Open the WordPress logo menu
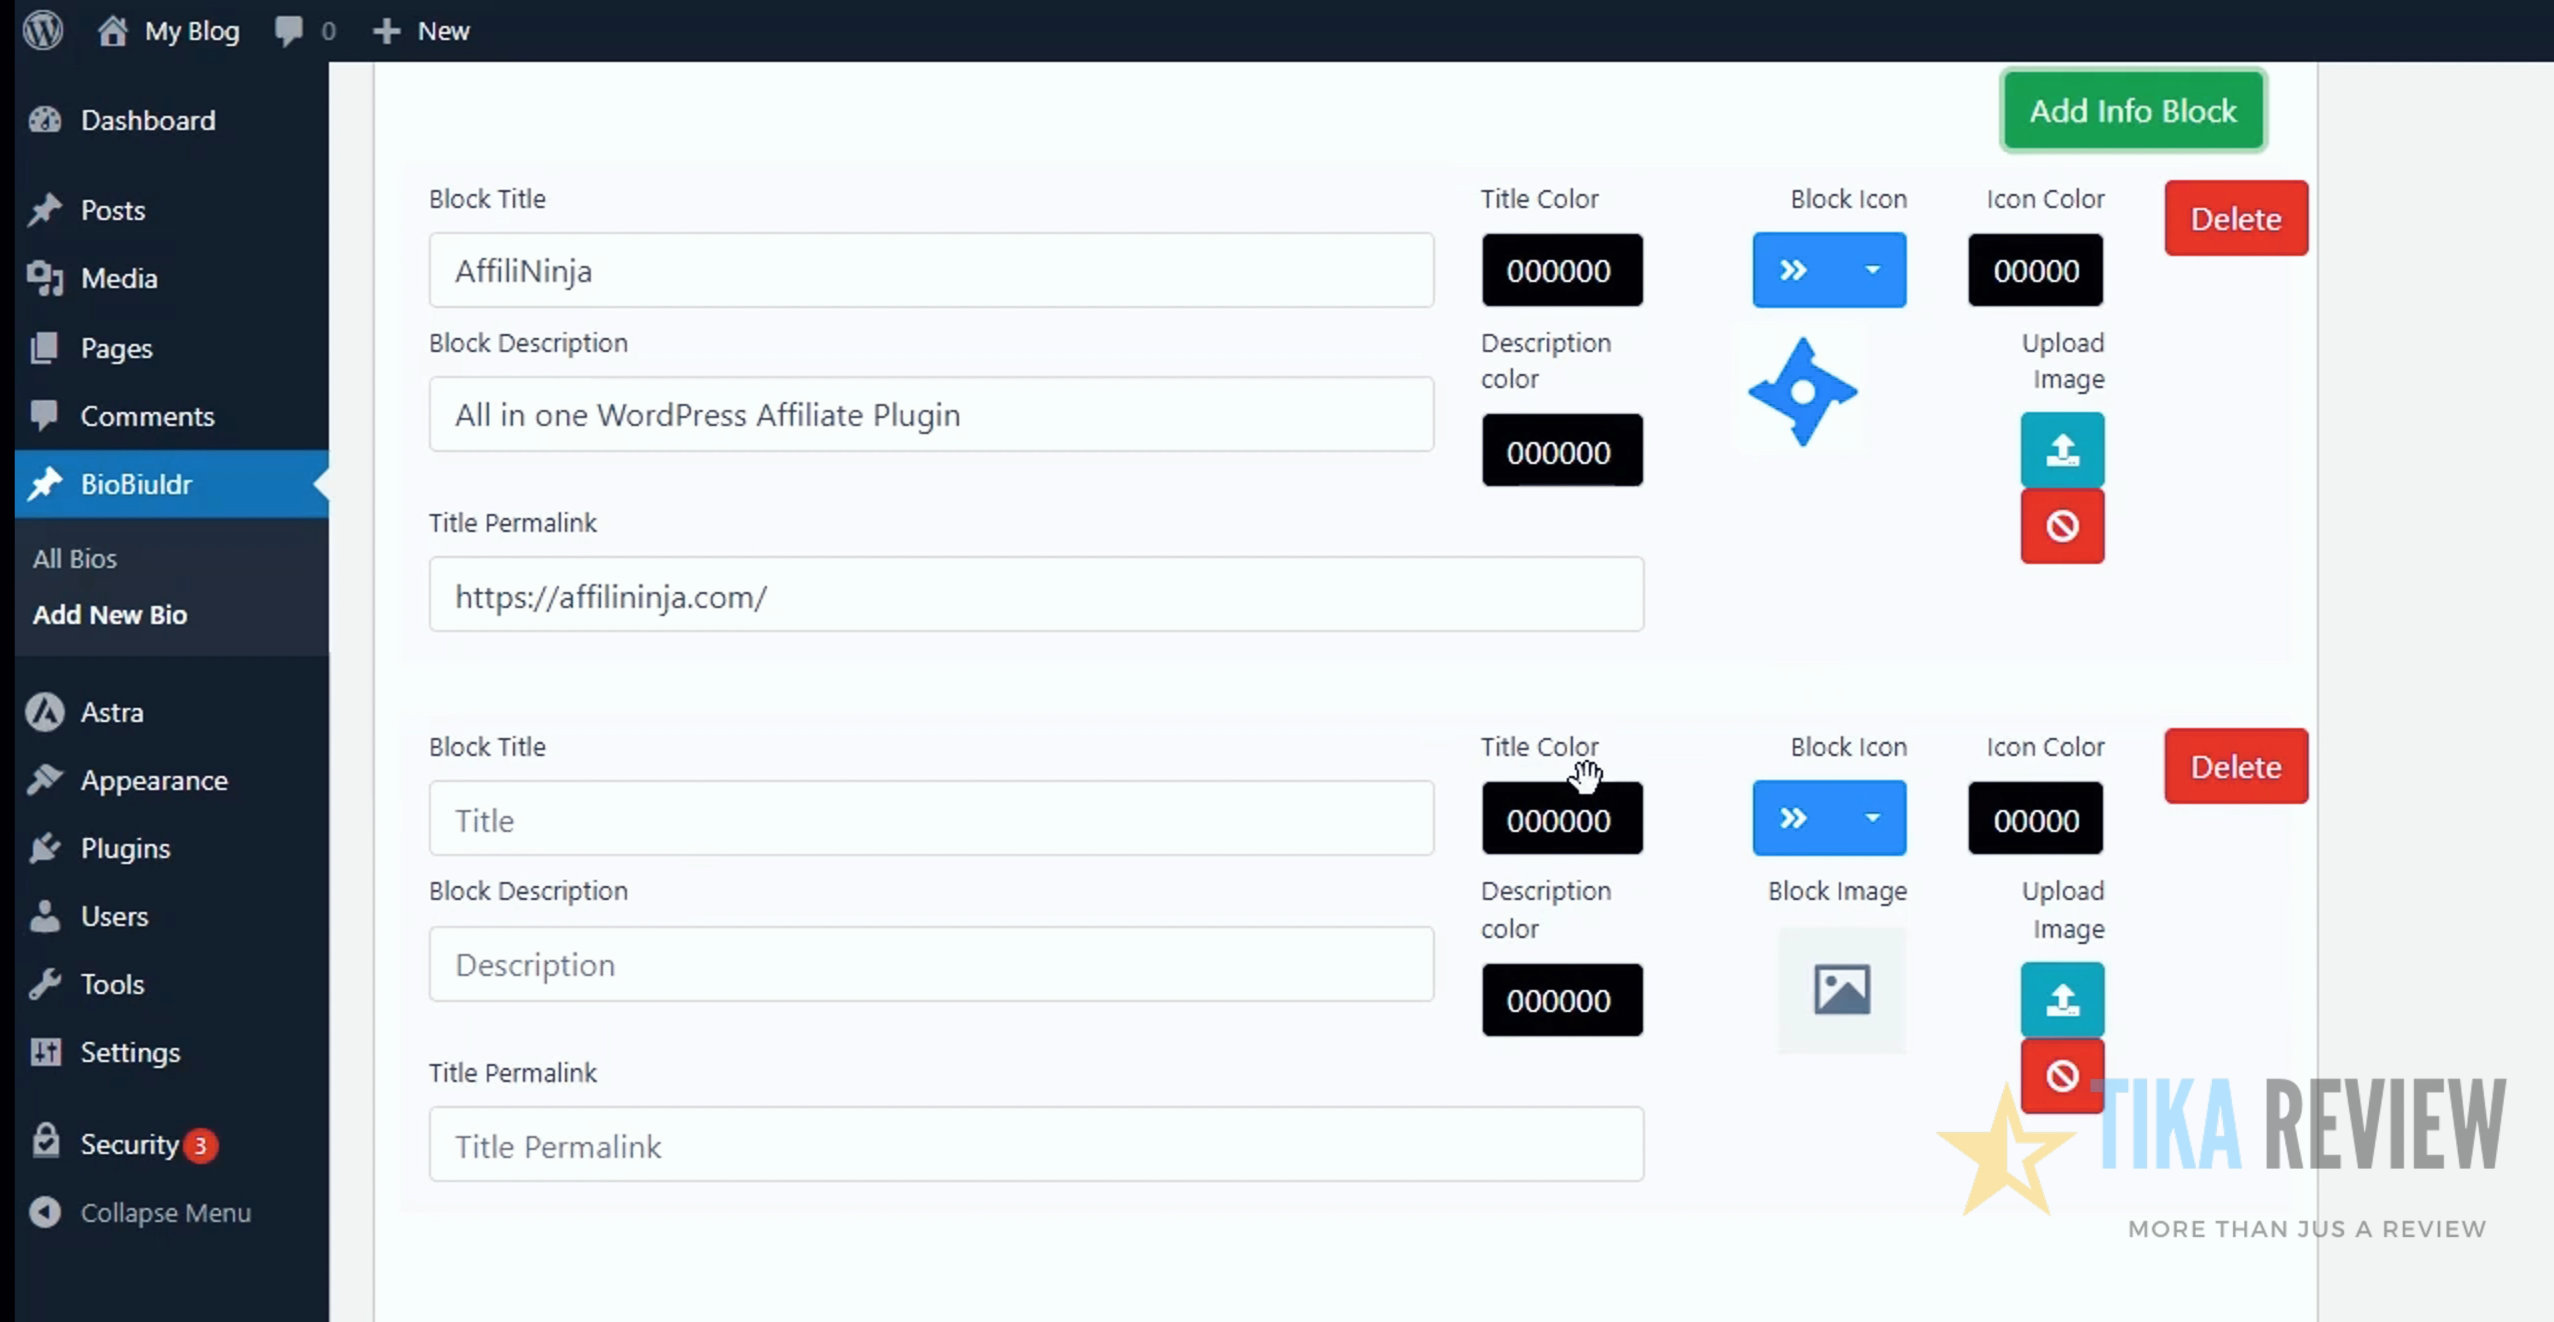Screen dimensions: 2554x1322 tap(43, 30)
